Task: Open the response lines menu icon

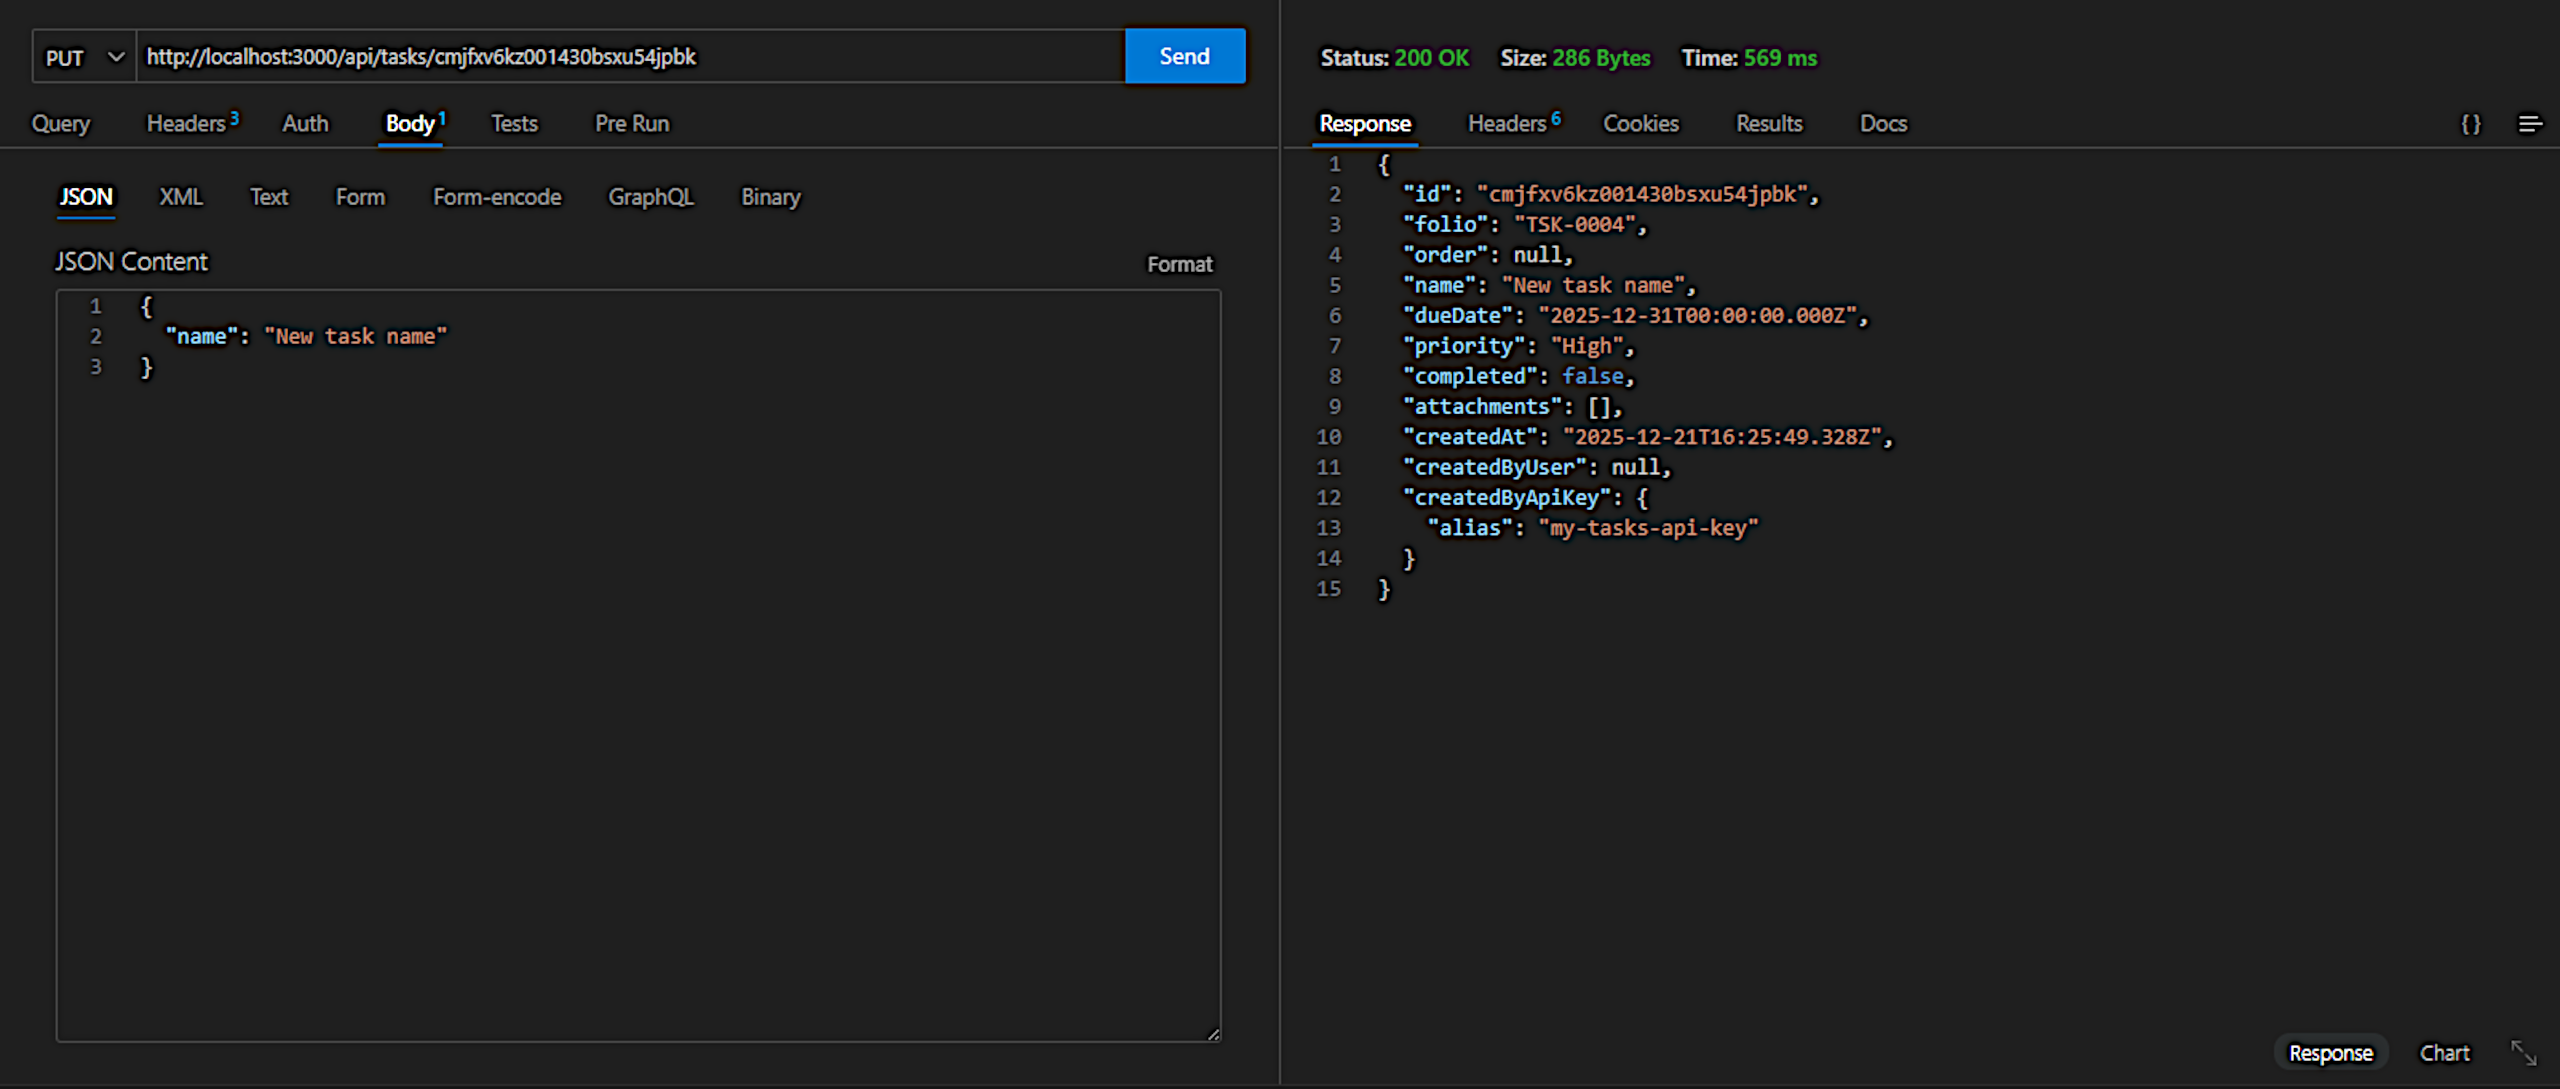Action: click(x=2529, y=124)
